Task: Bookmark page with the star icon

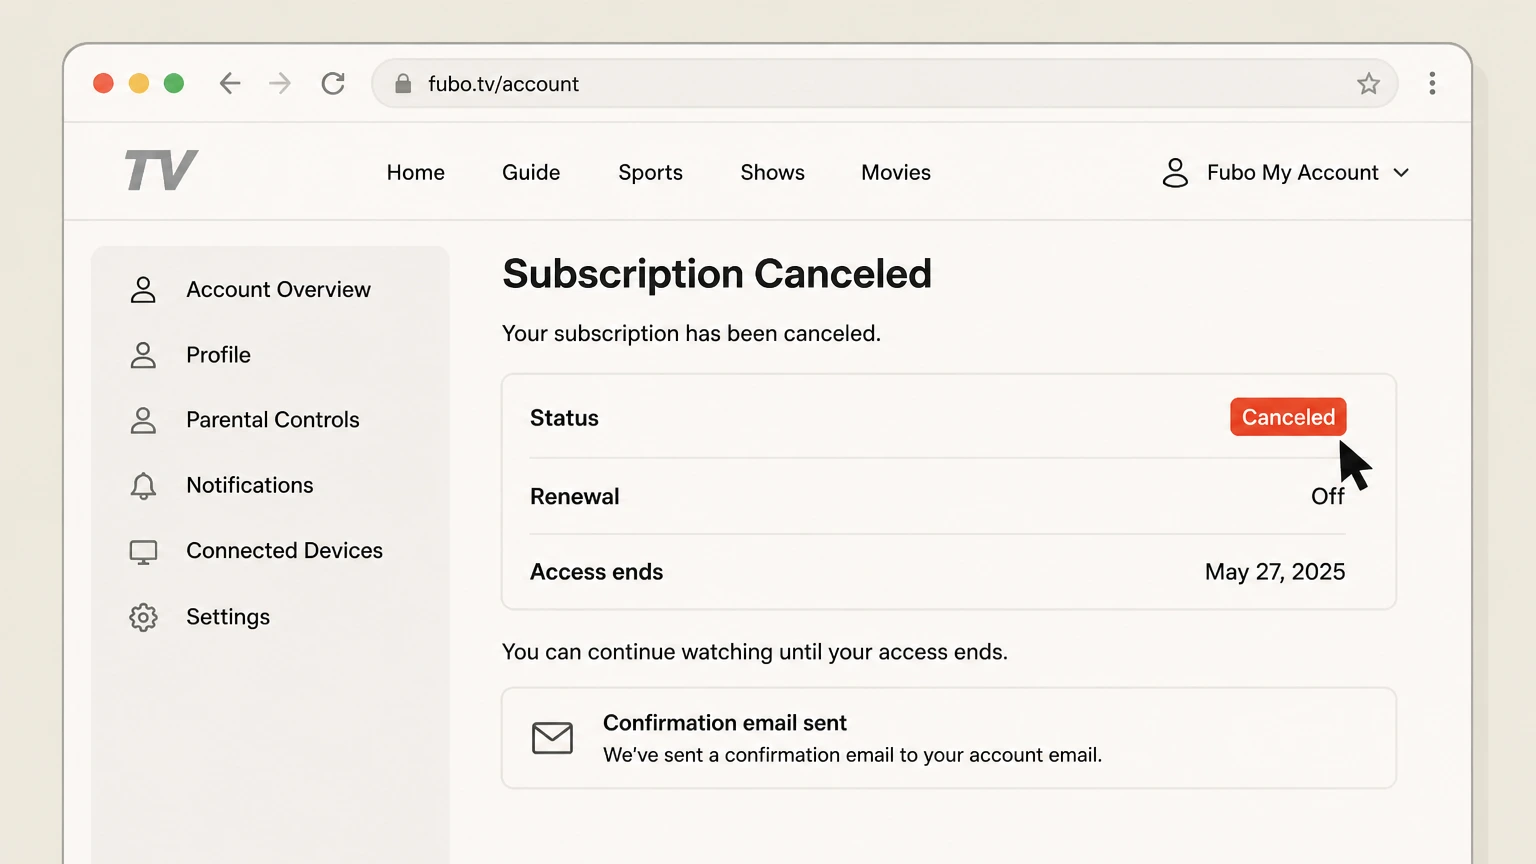Action: coord(1368,84)
